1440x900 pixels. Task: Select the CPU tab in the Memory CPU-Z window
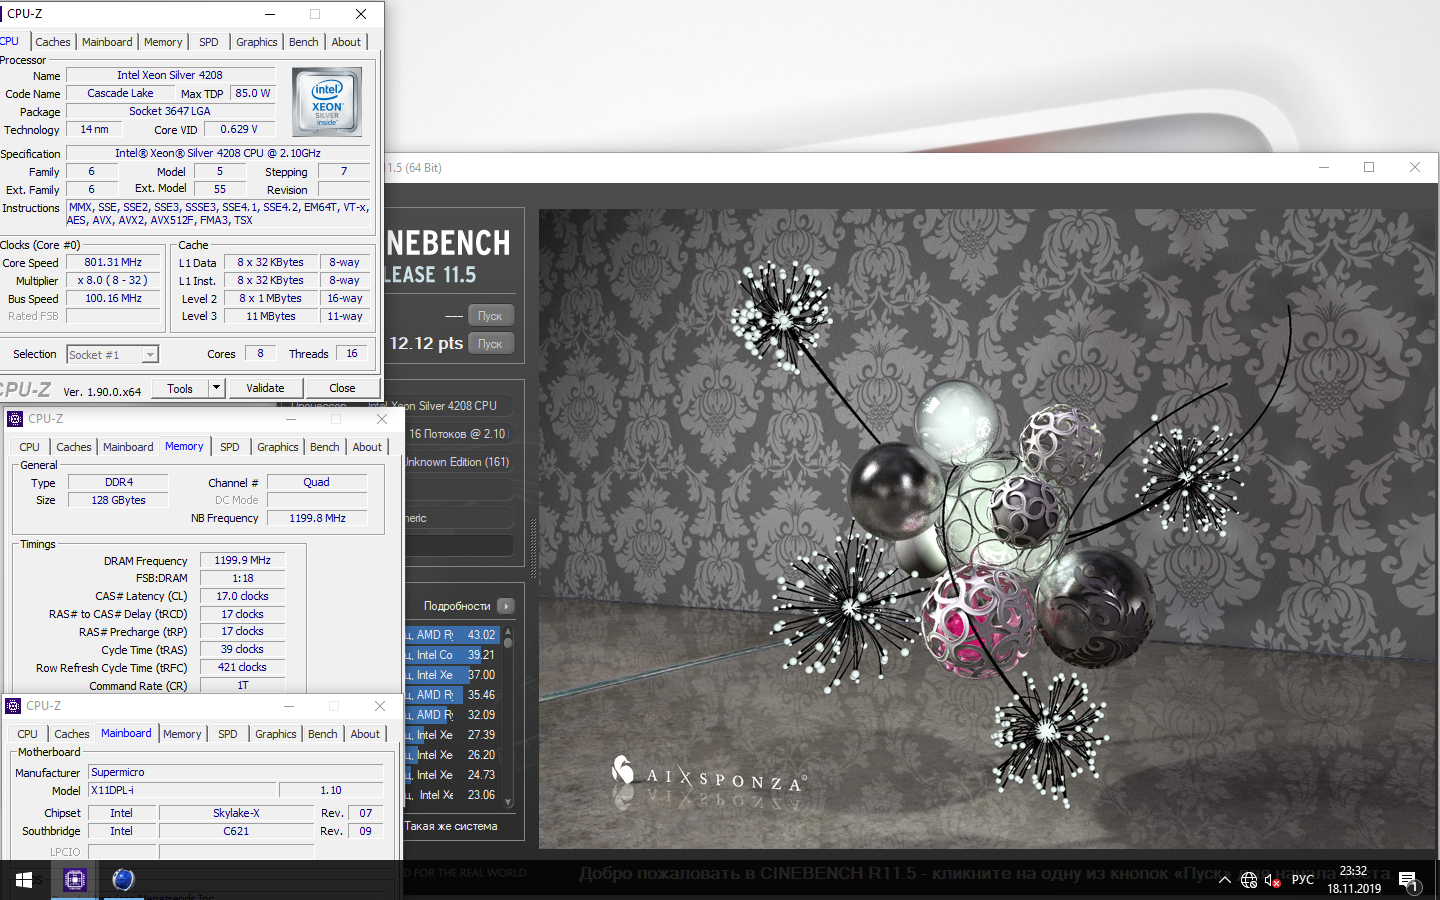30,447
